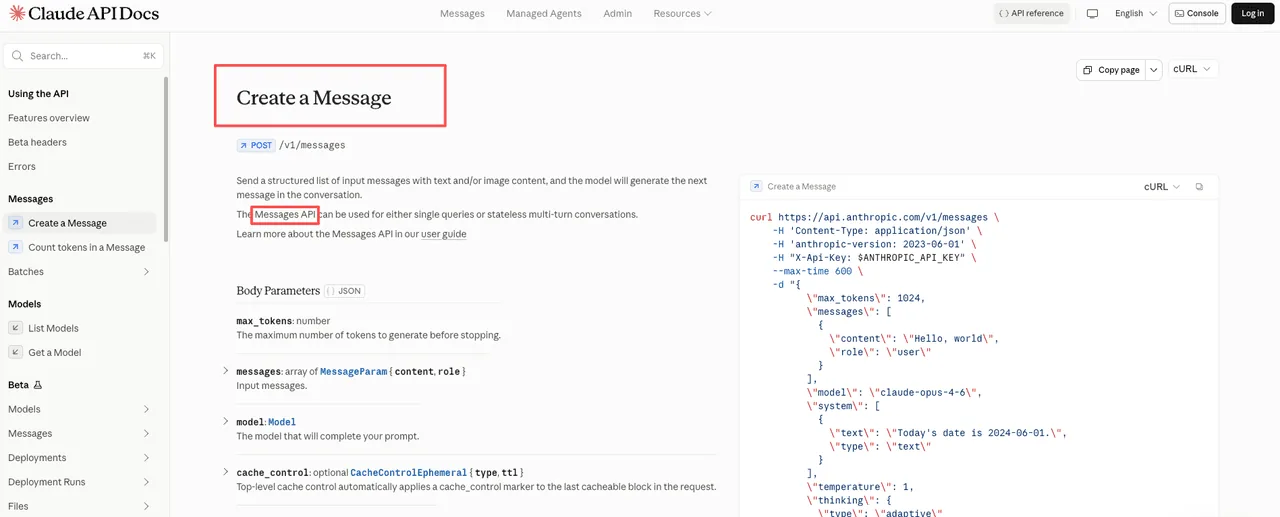Click the Using the API sidebar heading

click(x=38, y=94)
